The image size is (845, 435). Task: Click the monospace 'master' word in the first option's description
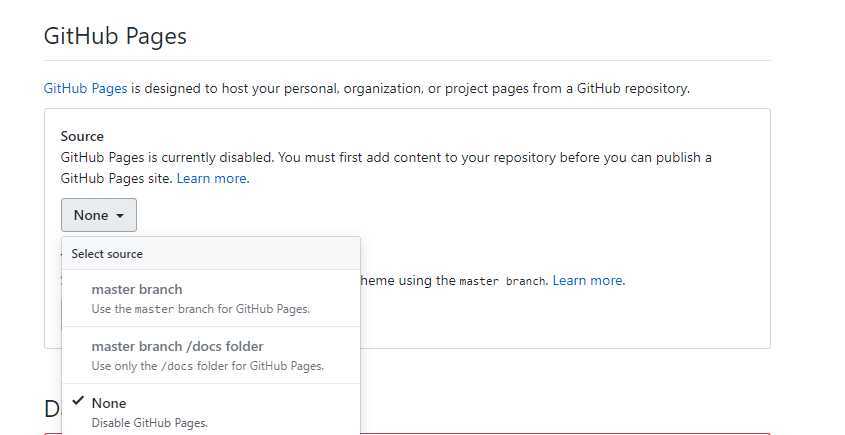point(155,310)
